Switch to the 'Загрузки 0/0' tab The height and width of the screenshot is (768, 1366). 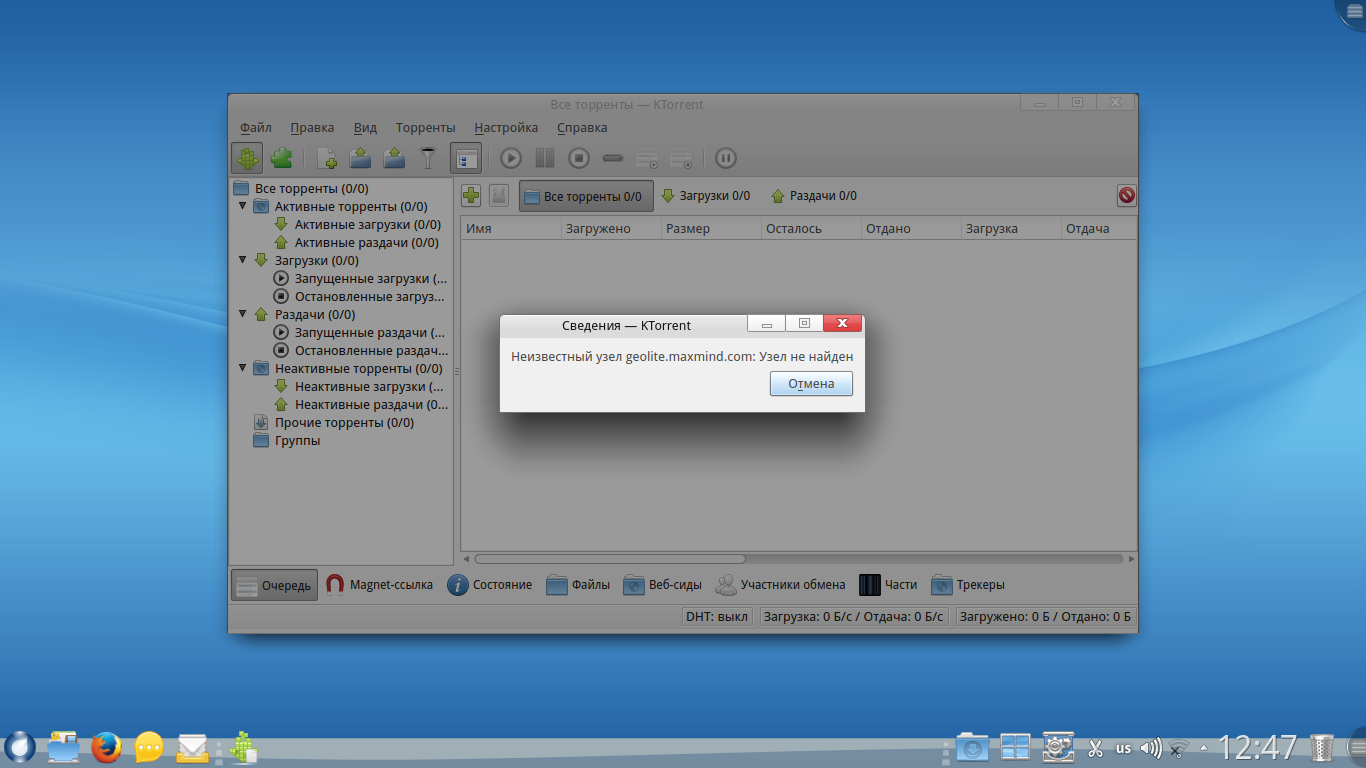tap(706, 196)
